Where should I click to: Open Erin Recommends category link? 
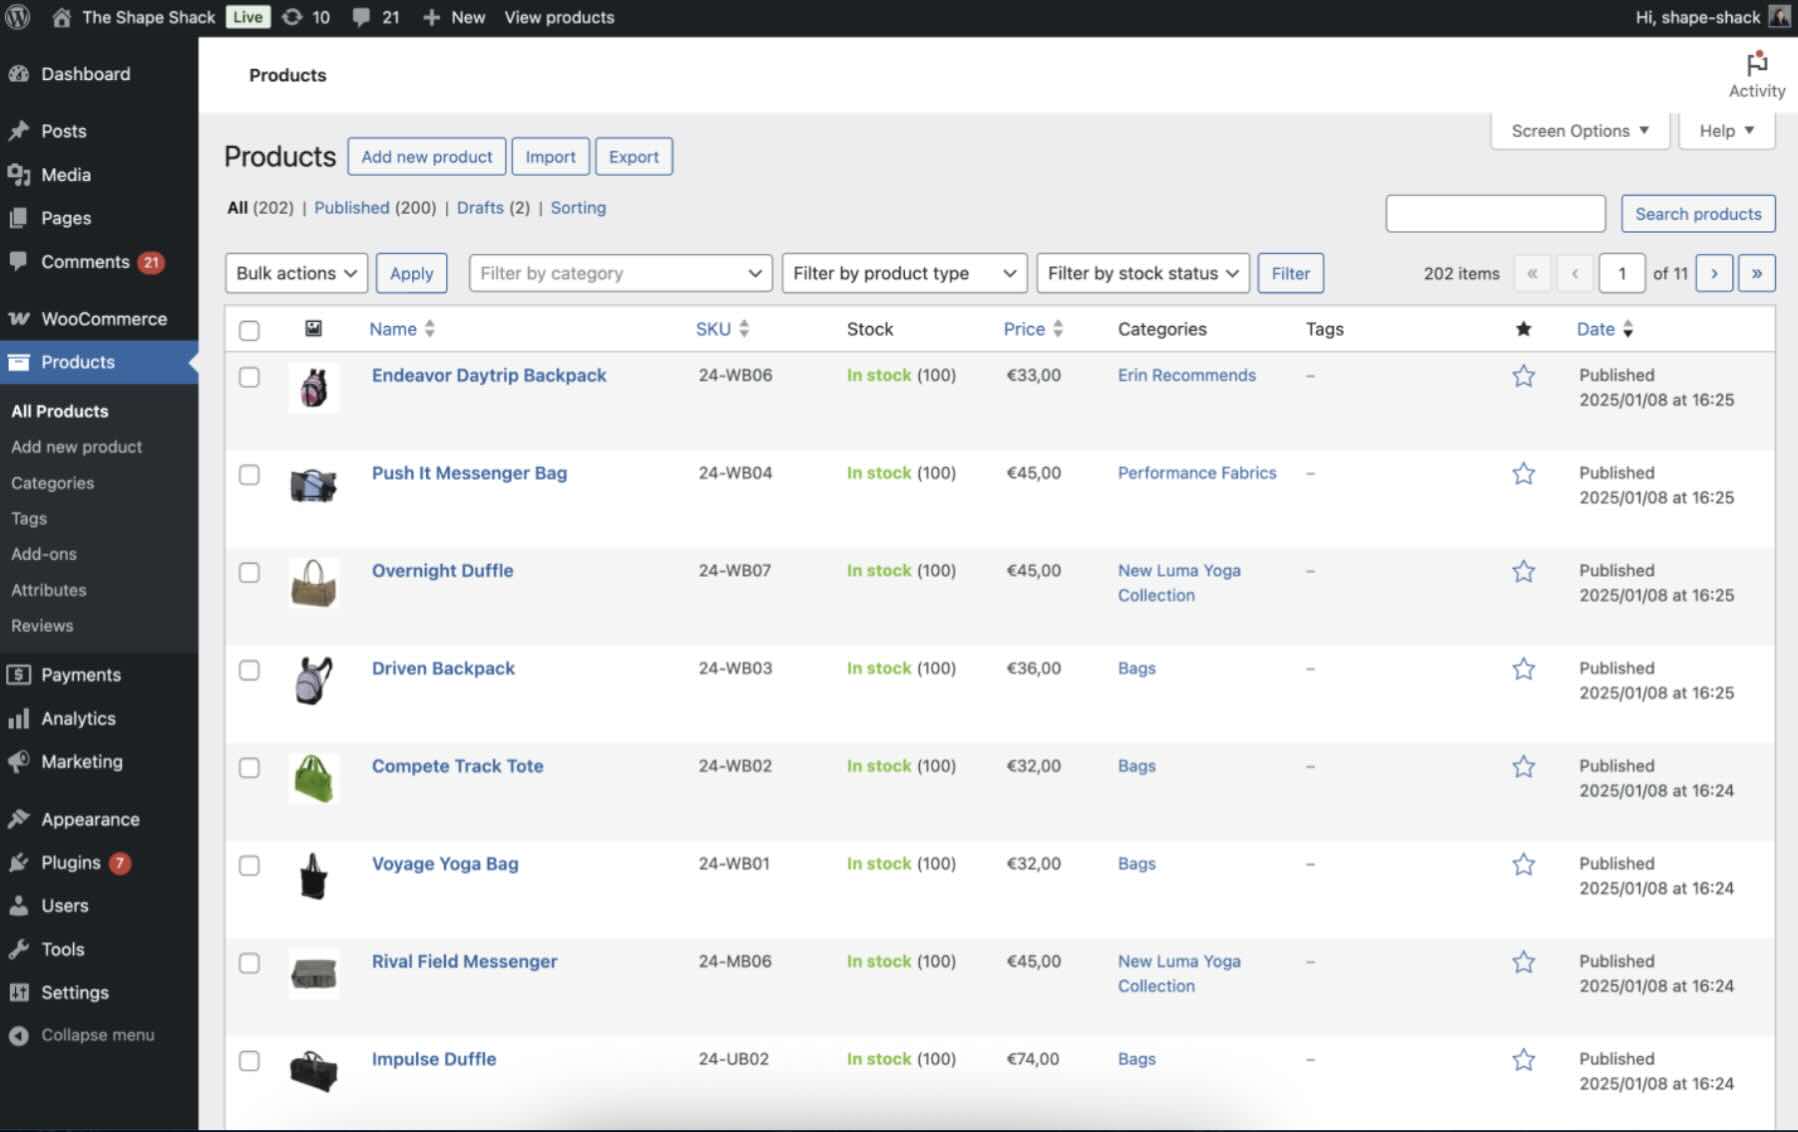[1187, 376]
